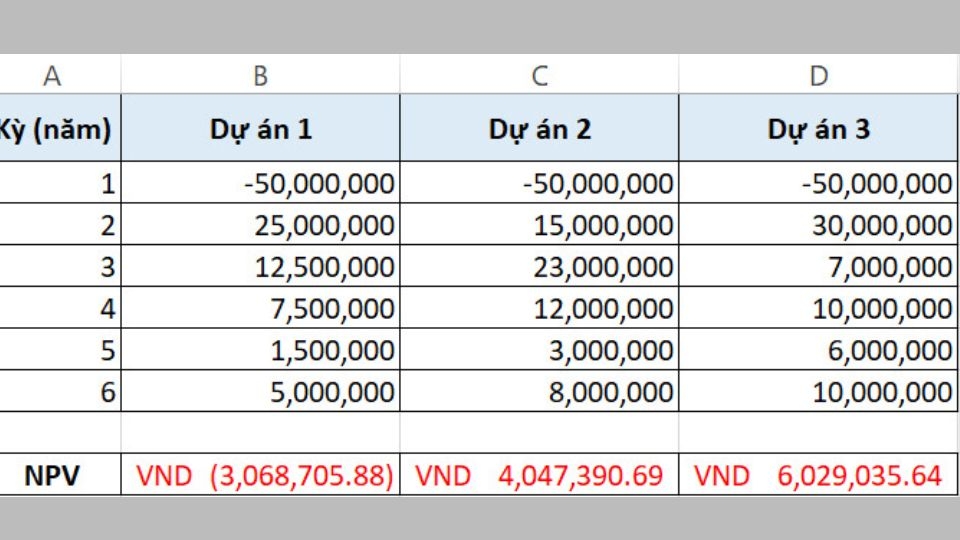
Task: Select Dự án 1 cell 25,000,000
Action: tap(260, 224)
